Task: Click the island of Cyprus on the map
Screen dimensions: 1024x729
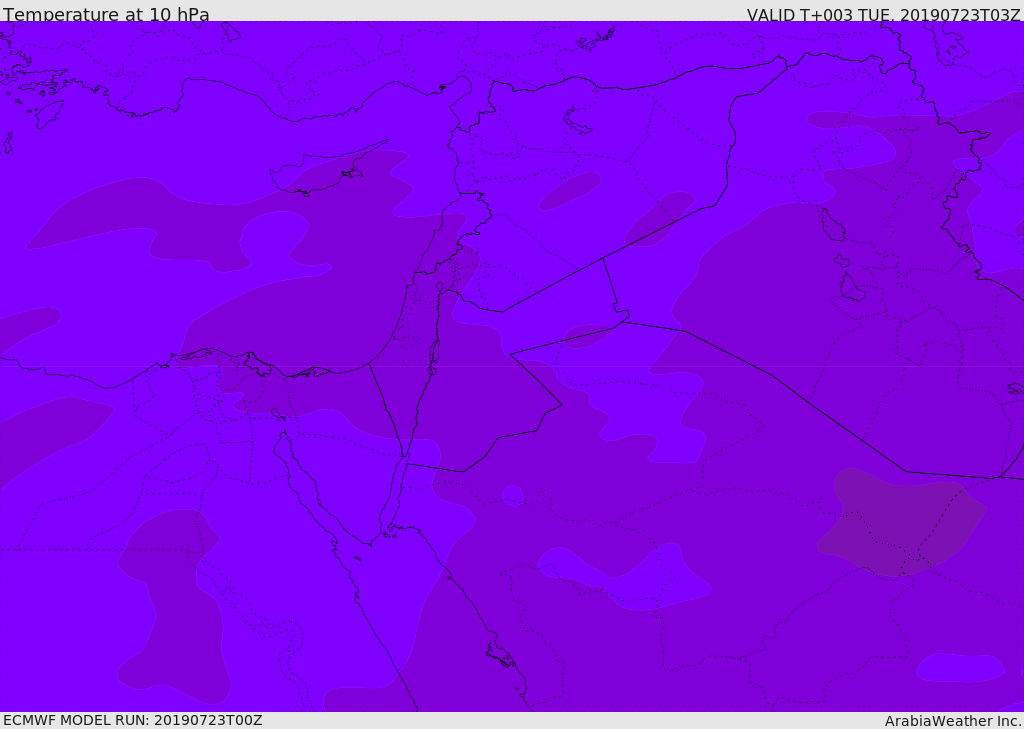Action: 319,172
